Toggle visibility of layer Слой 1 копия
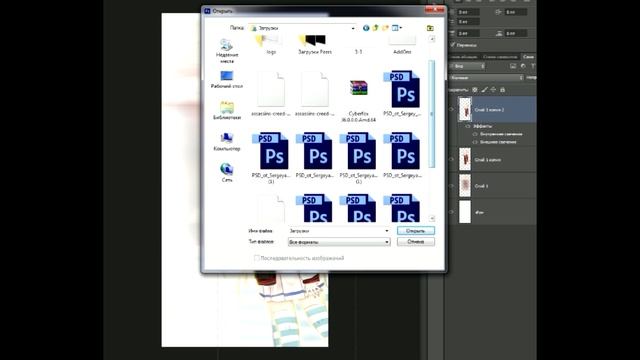This screenshot has width=640, height=360. click(451, 160)
